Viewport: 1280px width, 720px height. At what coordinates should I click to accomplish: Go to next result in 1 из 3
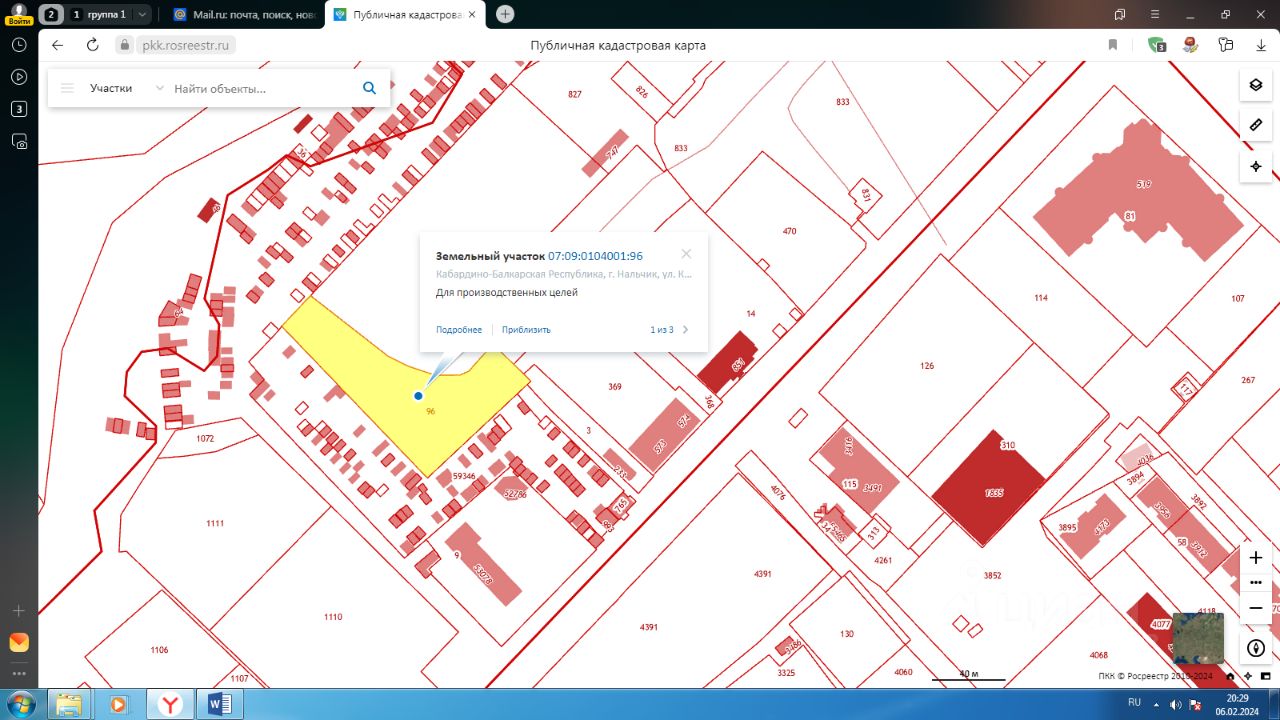tap(686, 330)
